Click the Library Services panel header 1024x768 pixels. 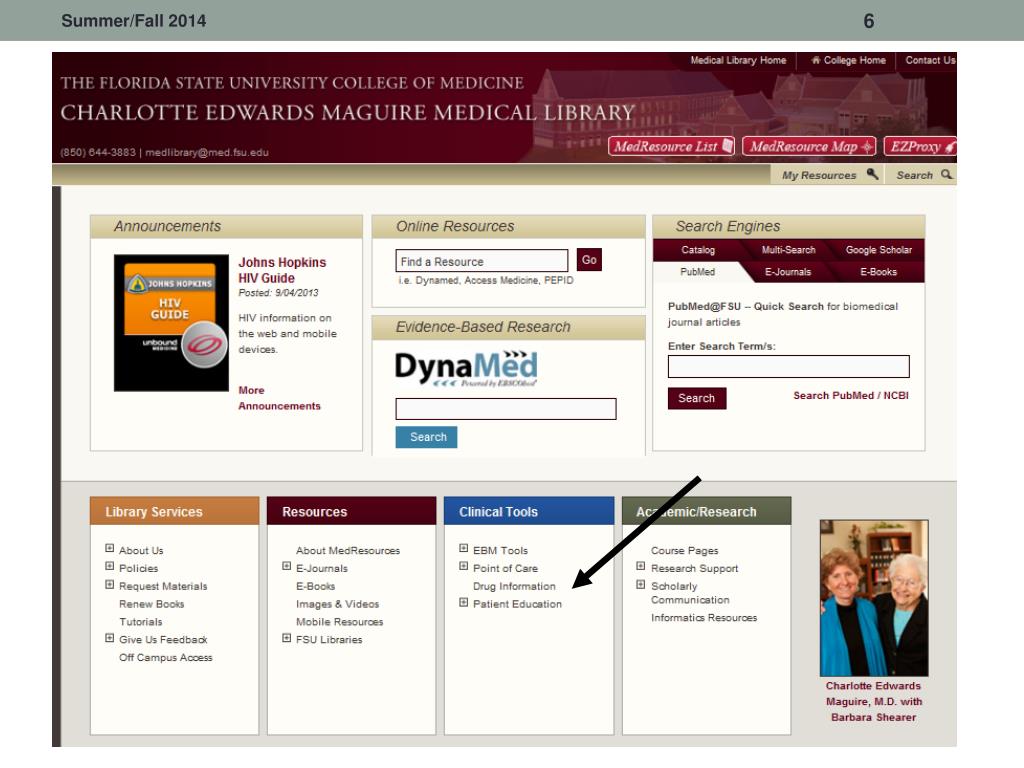click(174, 511)
